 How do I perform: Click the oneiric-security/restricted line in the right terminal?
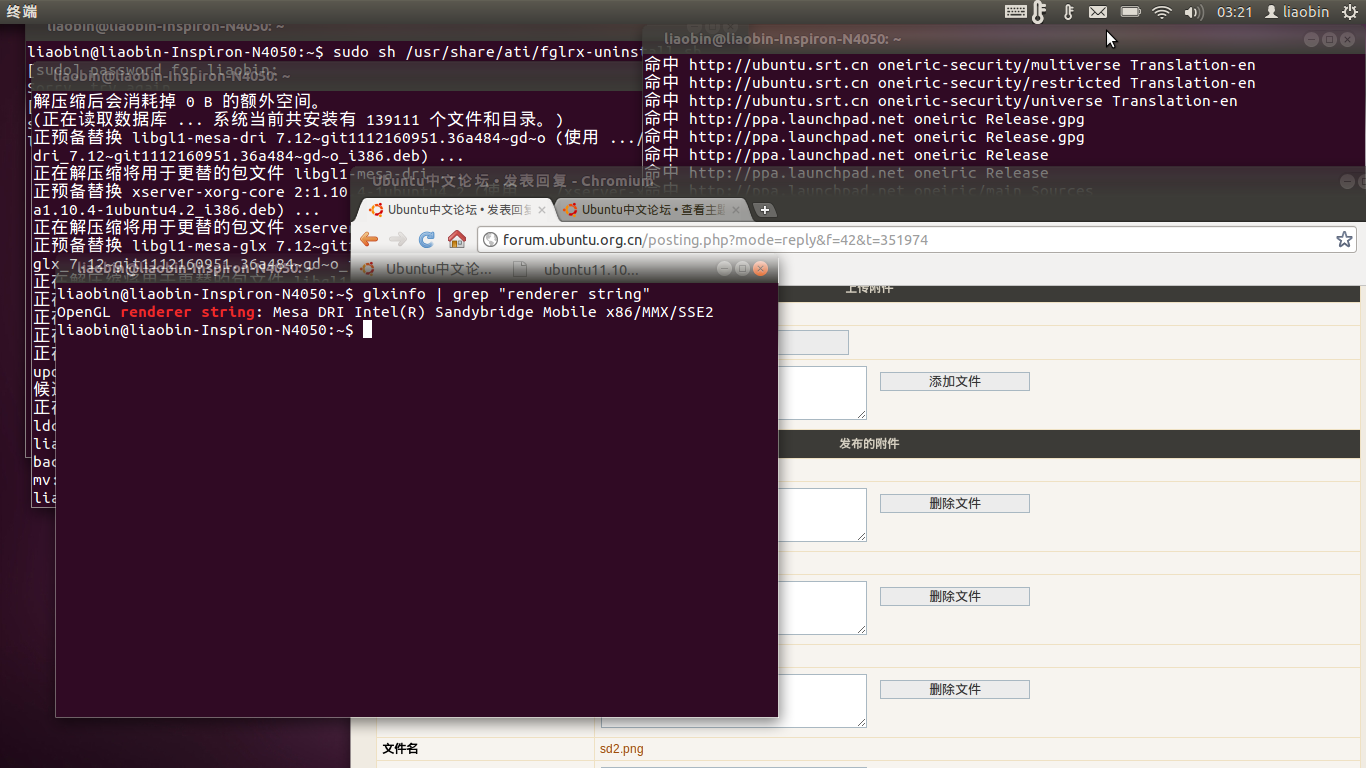[949, 83]
